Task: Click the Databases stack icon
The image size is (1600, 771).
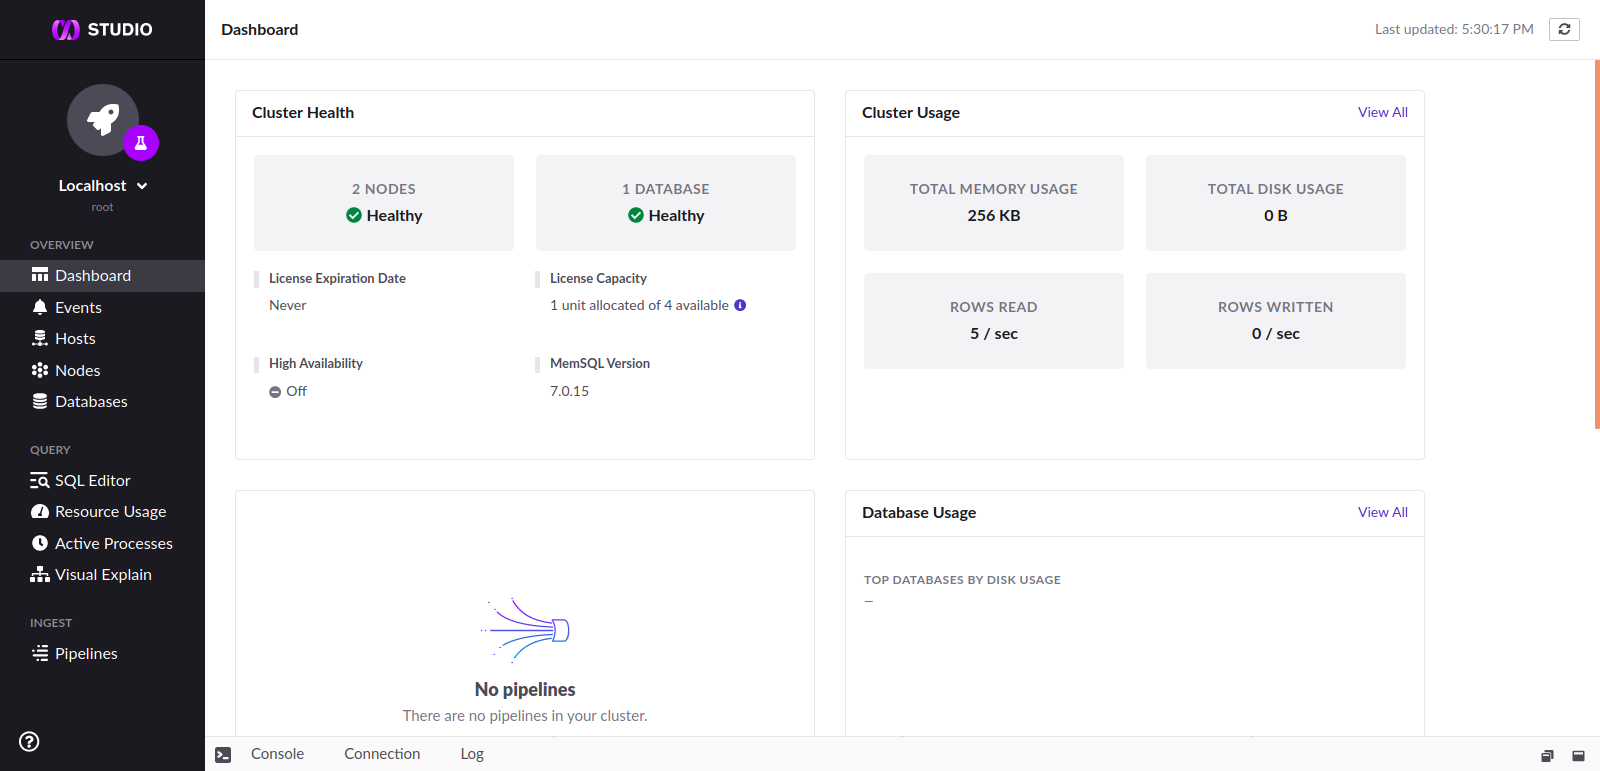Action: [x=40, y=401]
